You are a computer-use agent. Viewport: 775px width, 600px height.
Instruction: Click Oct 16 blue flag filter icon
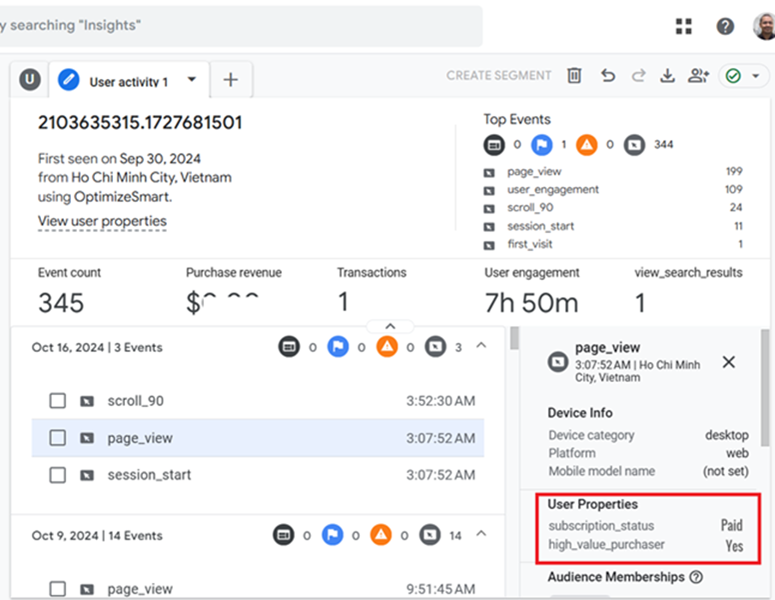click(x=338, y=347)
